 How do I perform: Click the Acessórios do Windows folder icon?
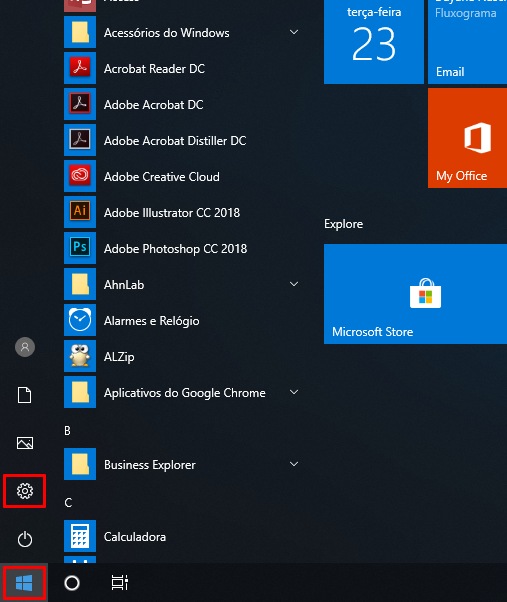[80, 32]
